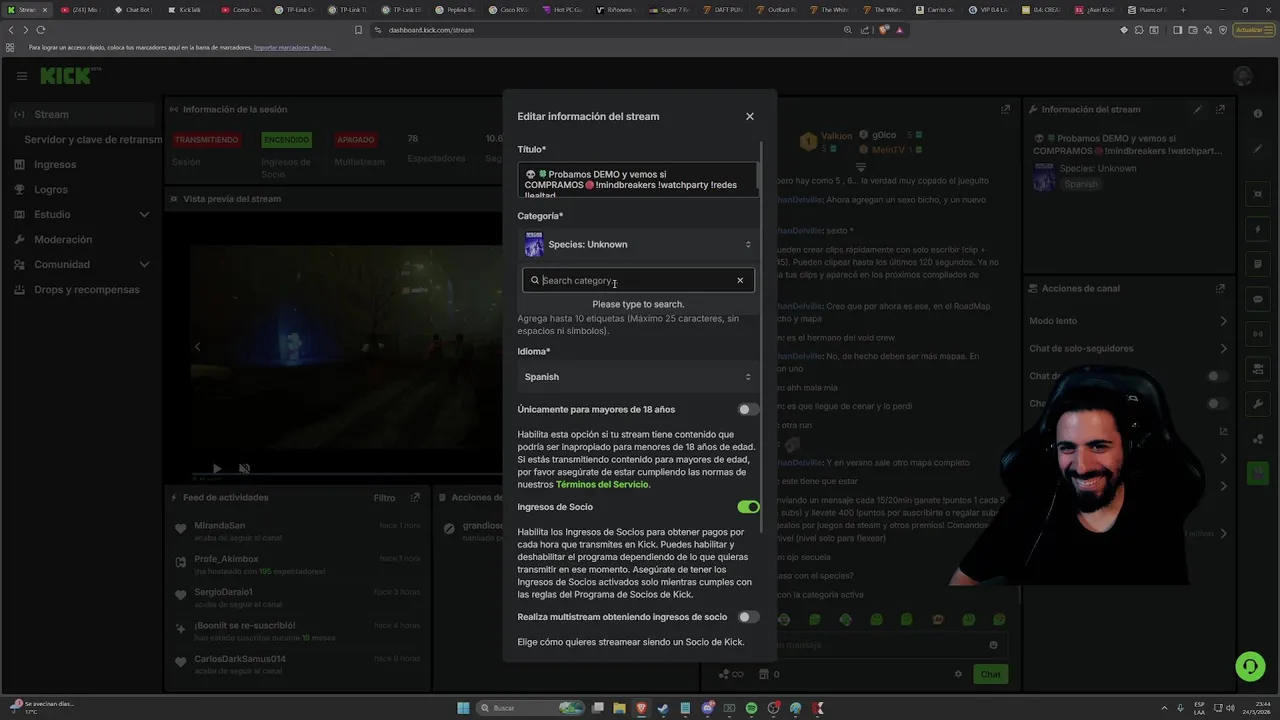
Task: Edit stream info with pencil icon in panel
Action: tap(1198, 109)
